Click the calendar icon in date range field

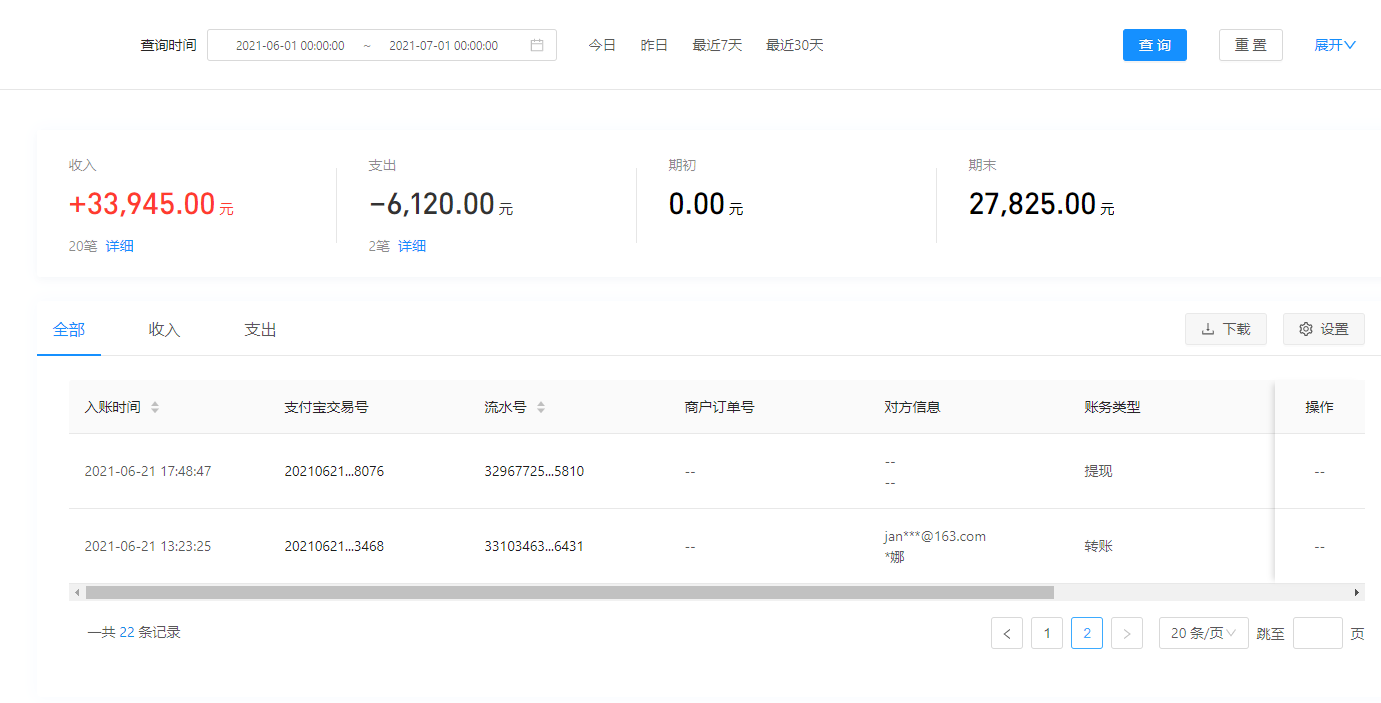point(537,45)
